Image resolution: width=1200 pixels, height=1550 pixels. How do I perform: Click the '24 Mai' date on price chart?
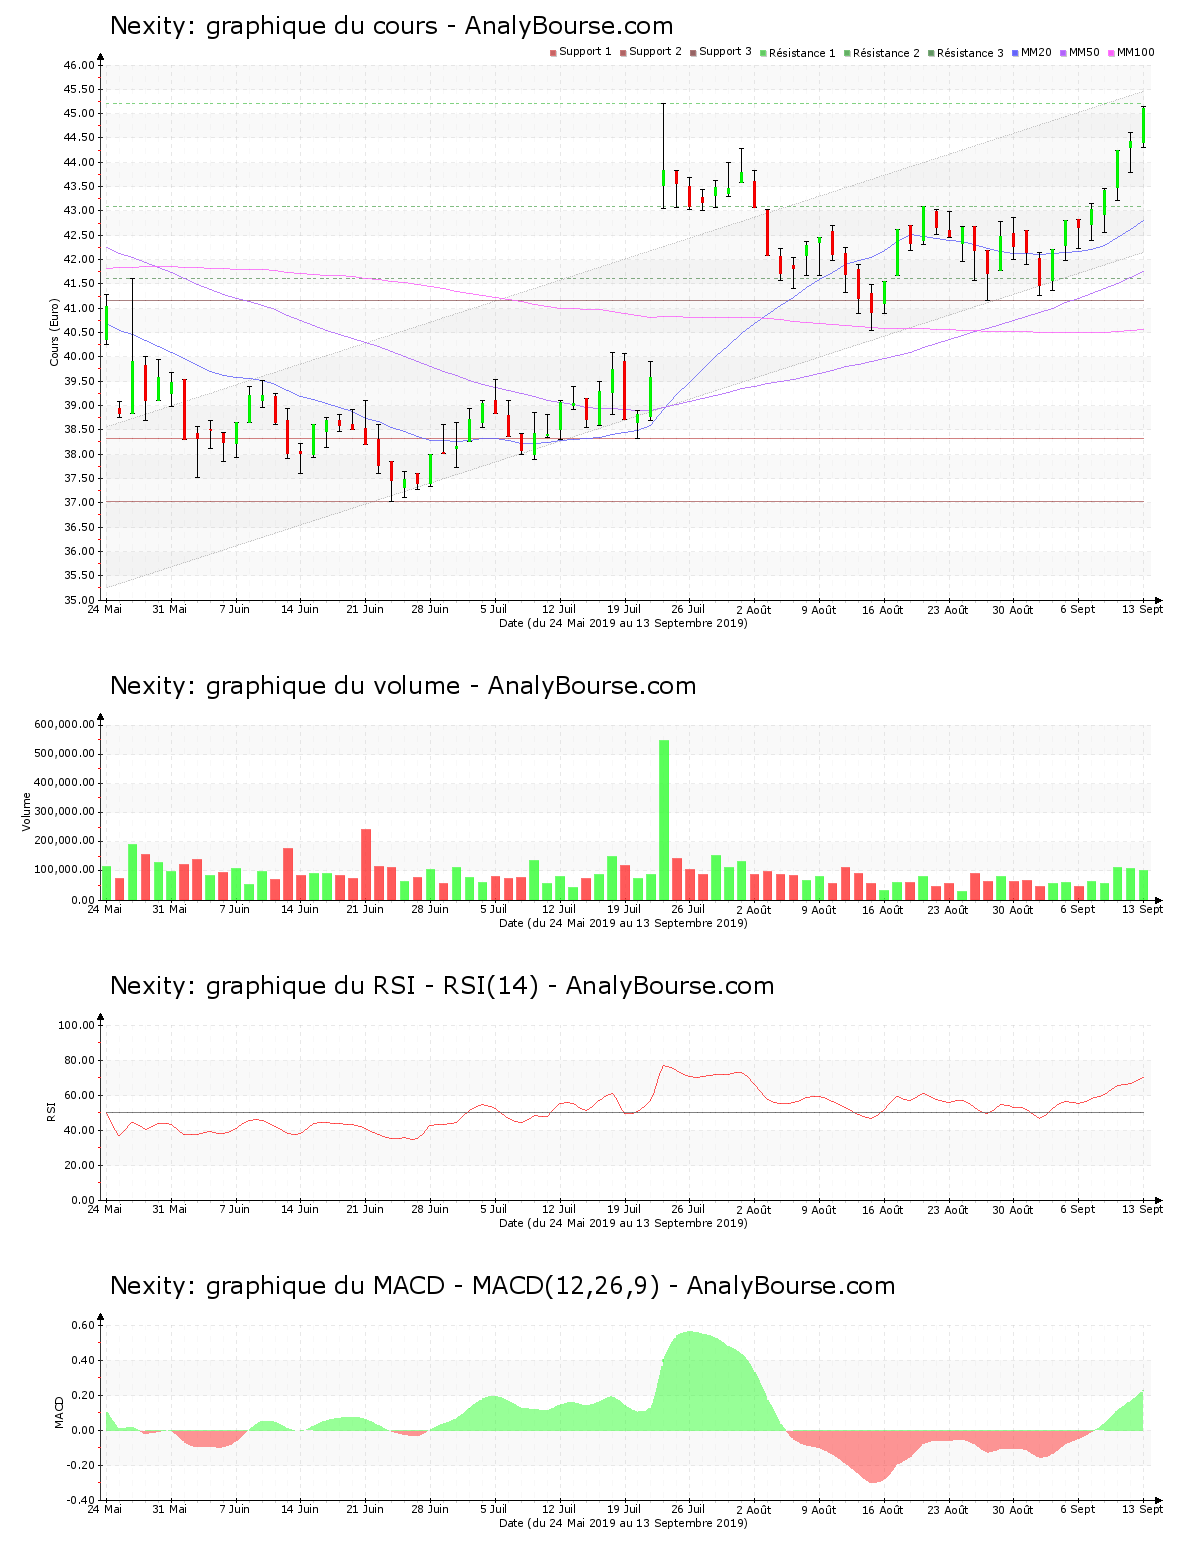tap(105, 609)
